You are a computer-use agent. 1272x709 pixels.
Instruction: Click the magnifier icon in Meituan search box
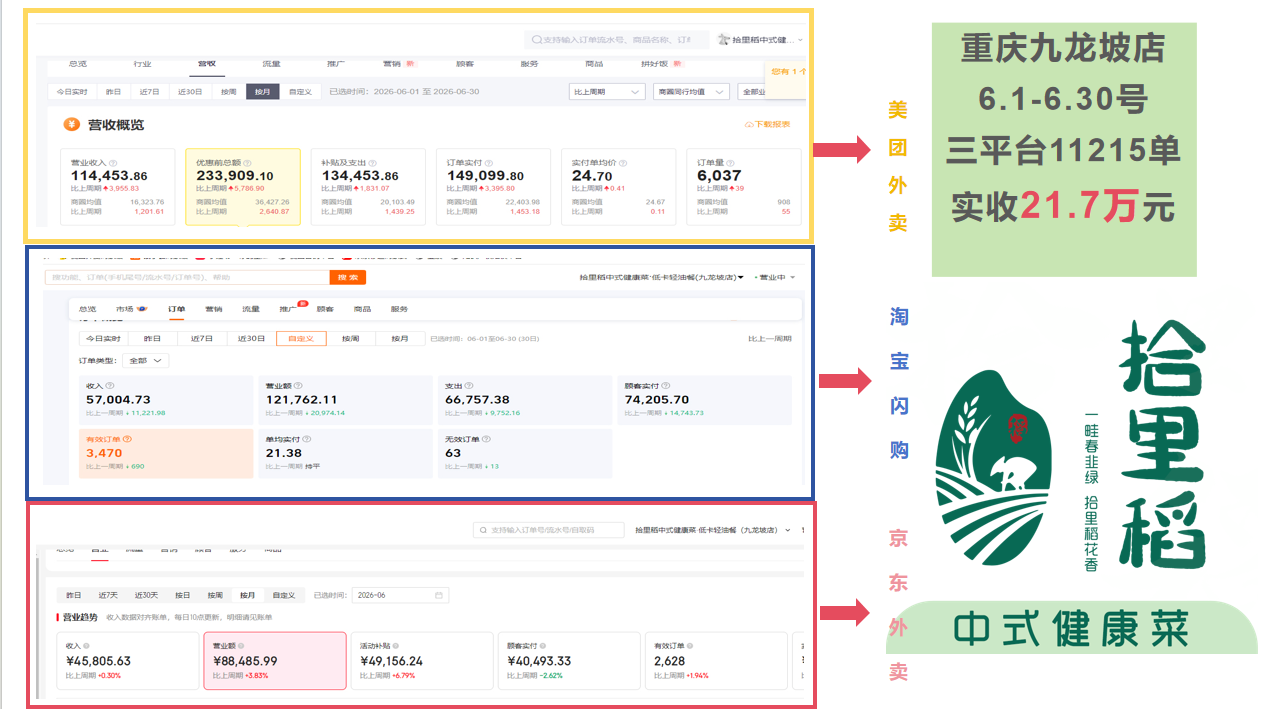pos(536,40)
